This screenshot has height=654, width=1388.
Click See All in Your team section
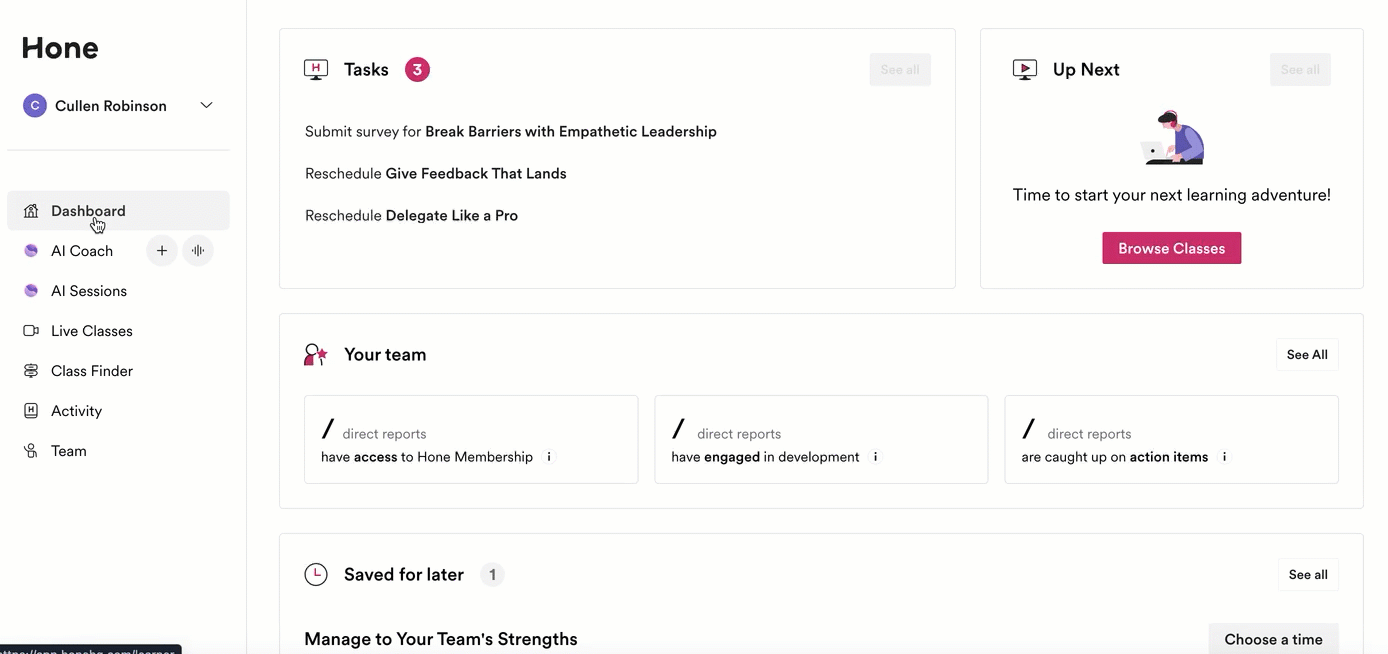[1307, 355]
